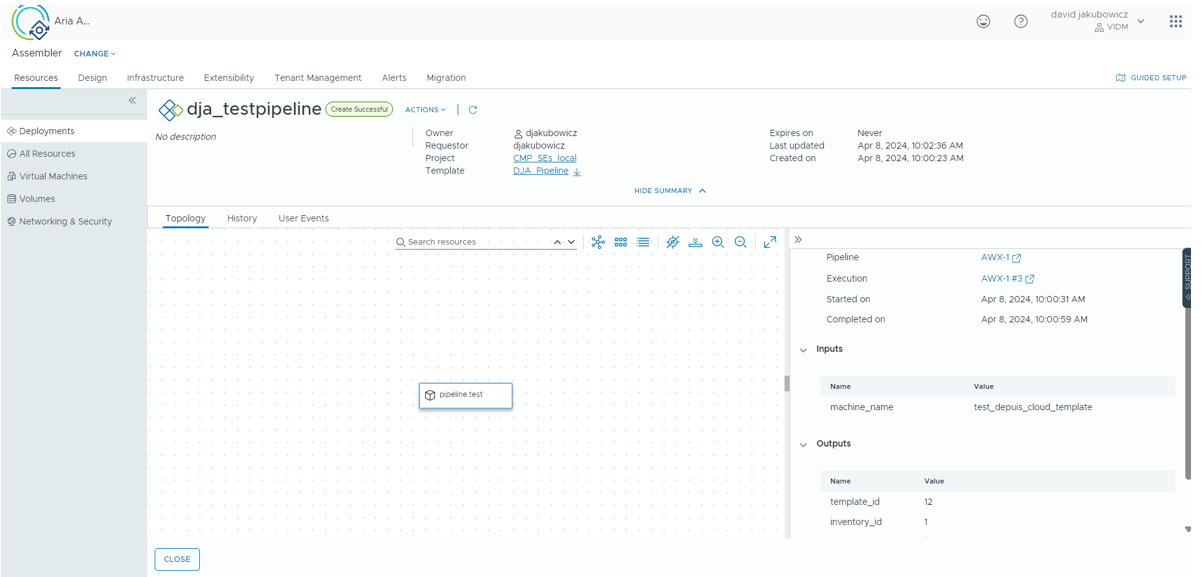Image resolution: width=1202 pixels, height=577 pixels.
Task: Open the apps grid switcher icon
Action: coord(1176,21)
